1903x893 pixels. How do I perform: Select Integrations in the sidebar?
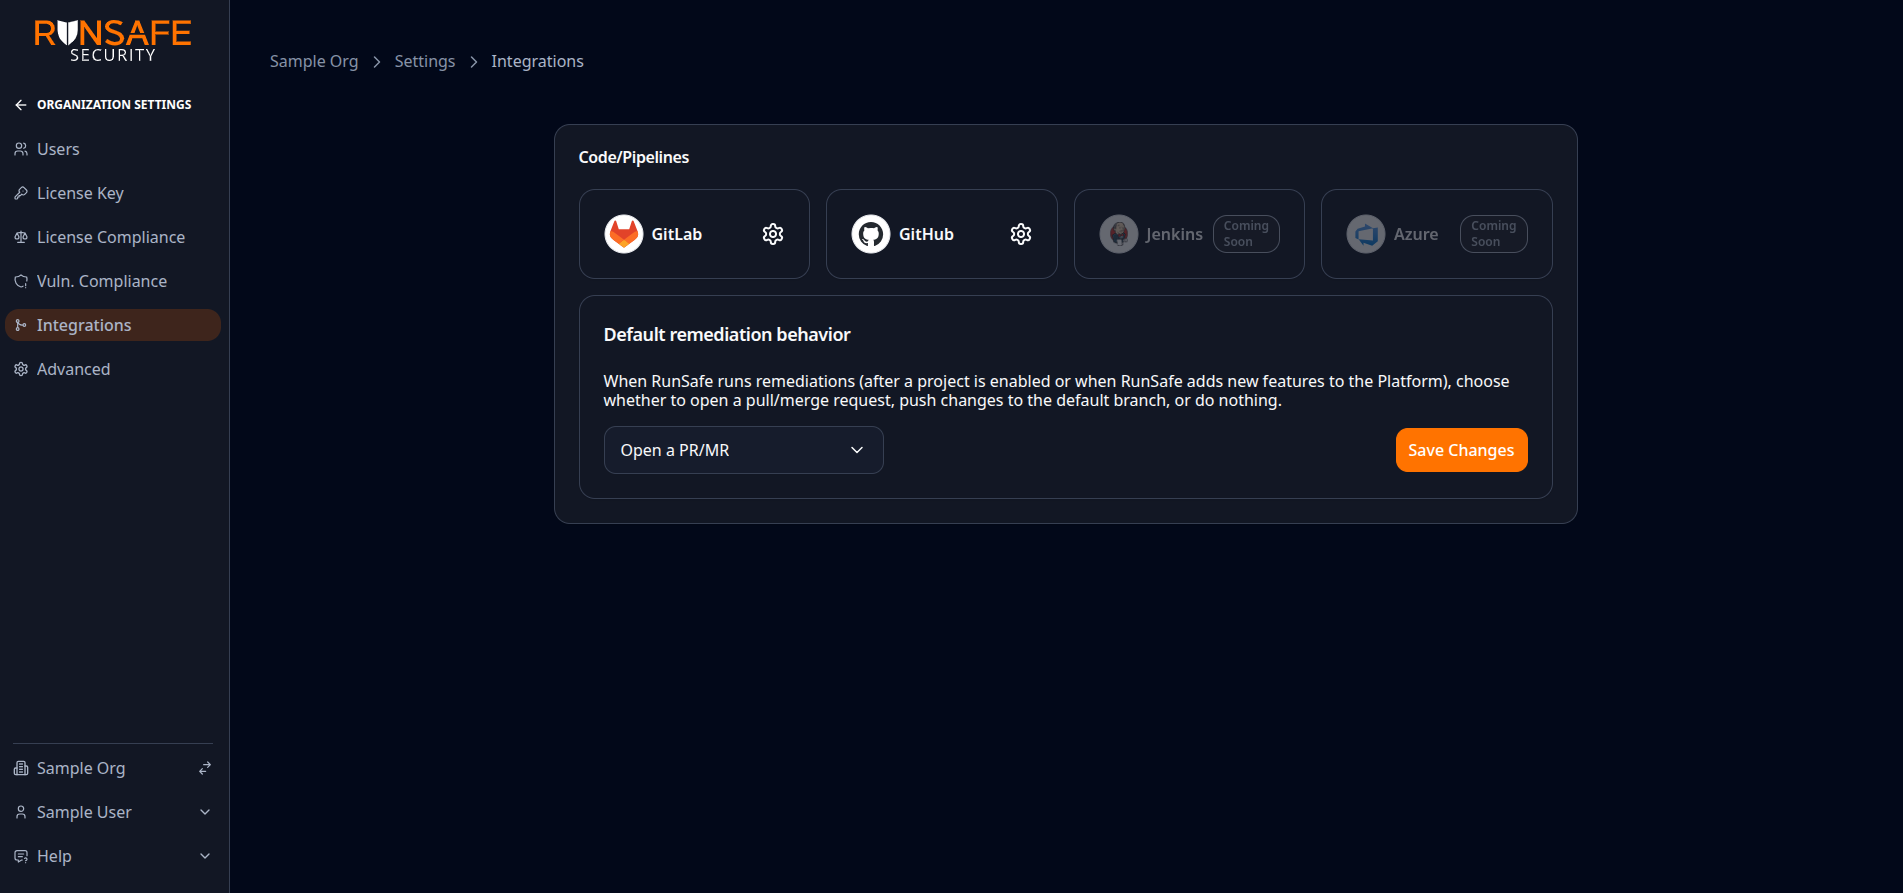pos(113,325)
